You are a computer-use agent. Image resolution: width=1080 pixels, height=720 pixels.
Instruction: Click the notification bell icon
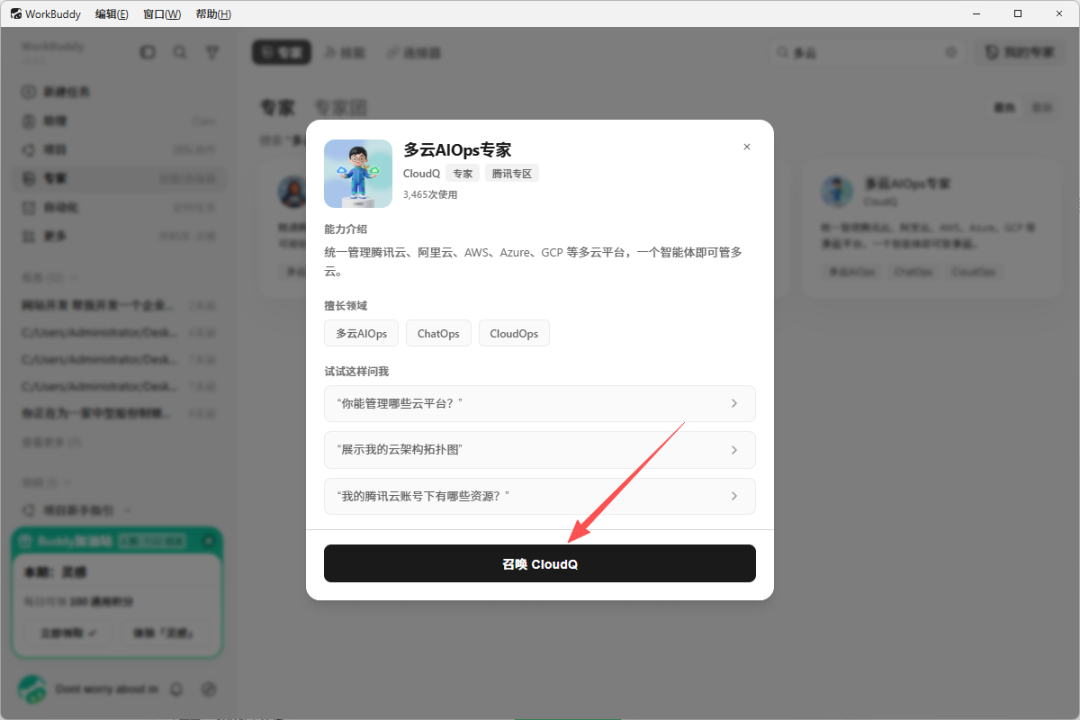(176, 689)
